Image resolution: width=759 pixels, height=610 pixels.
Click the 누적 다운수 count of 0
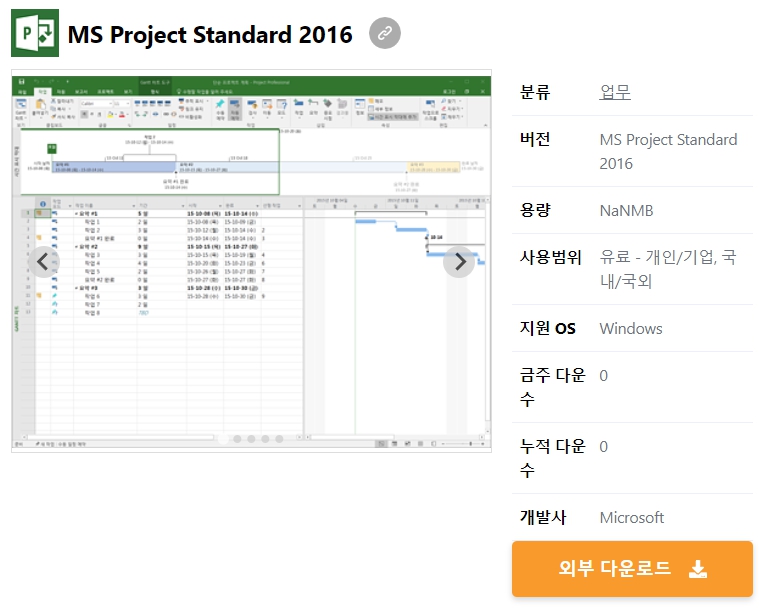point(604,446)
